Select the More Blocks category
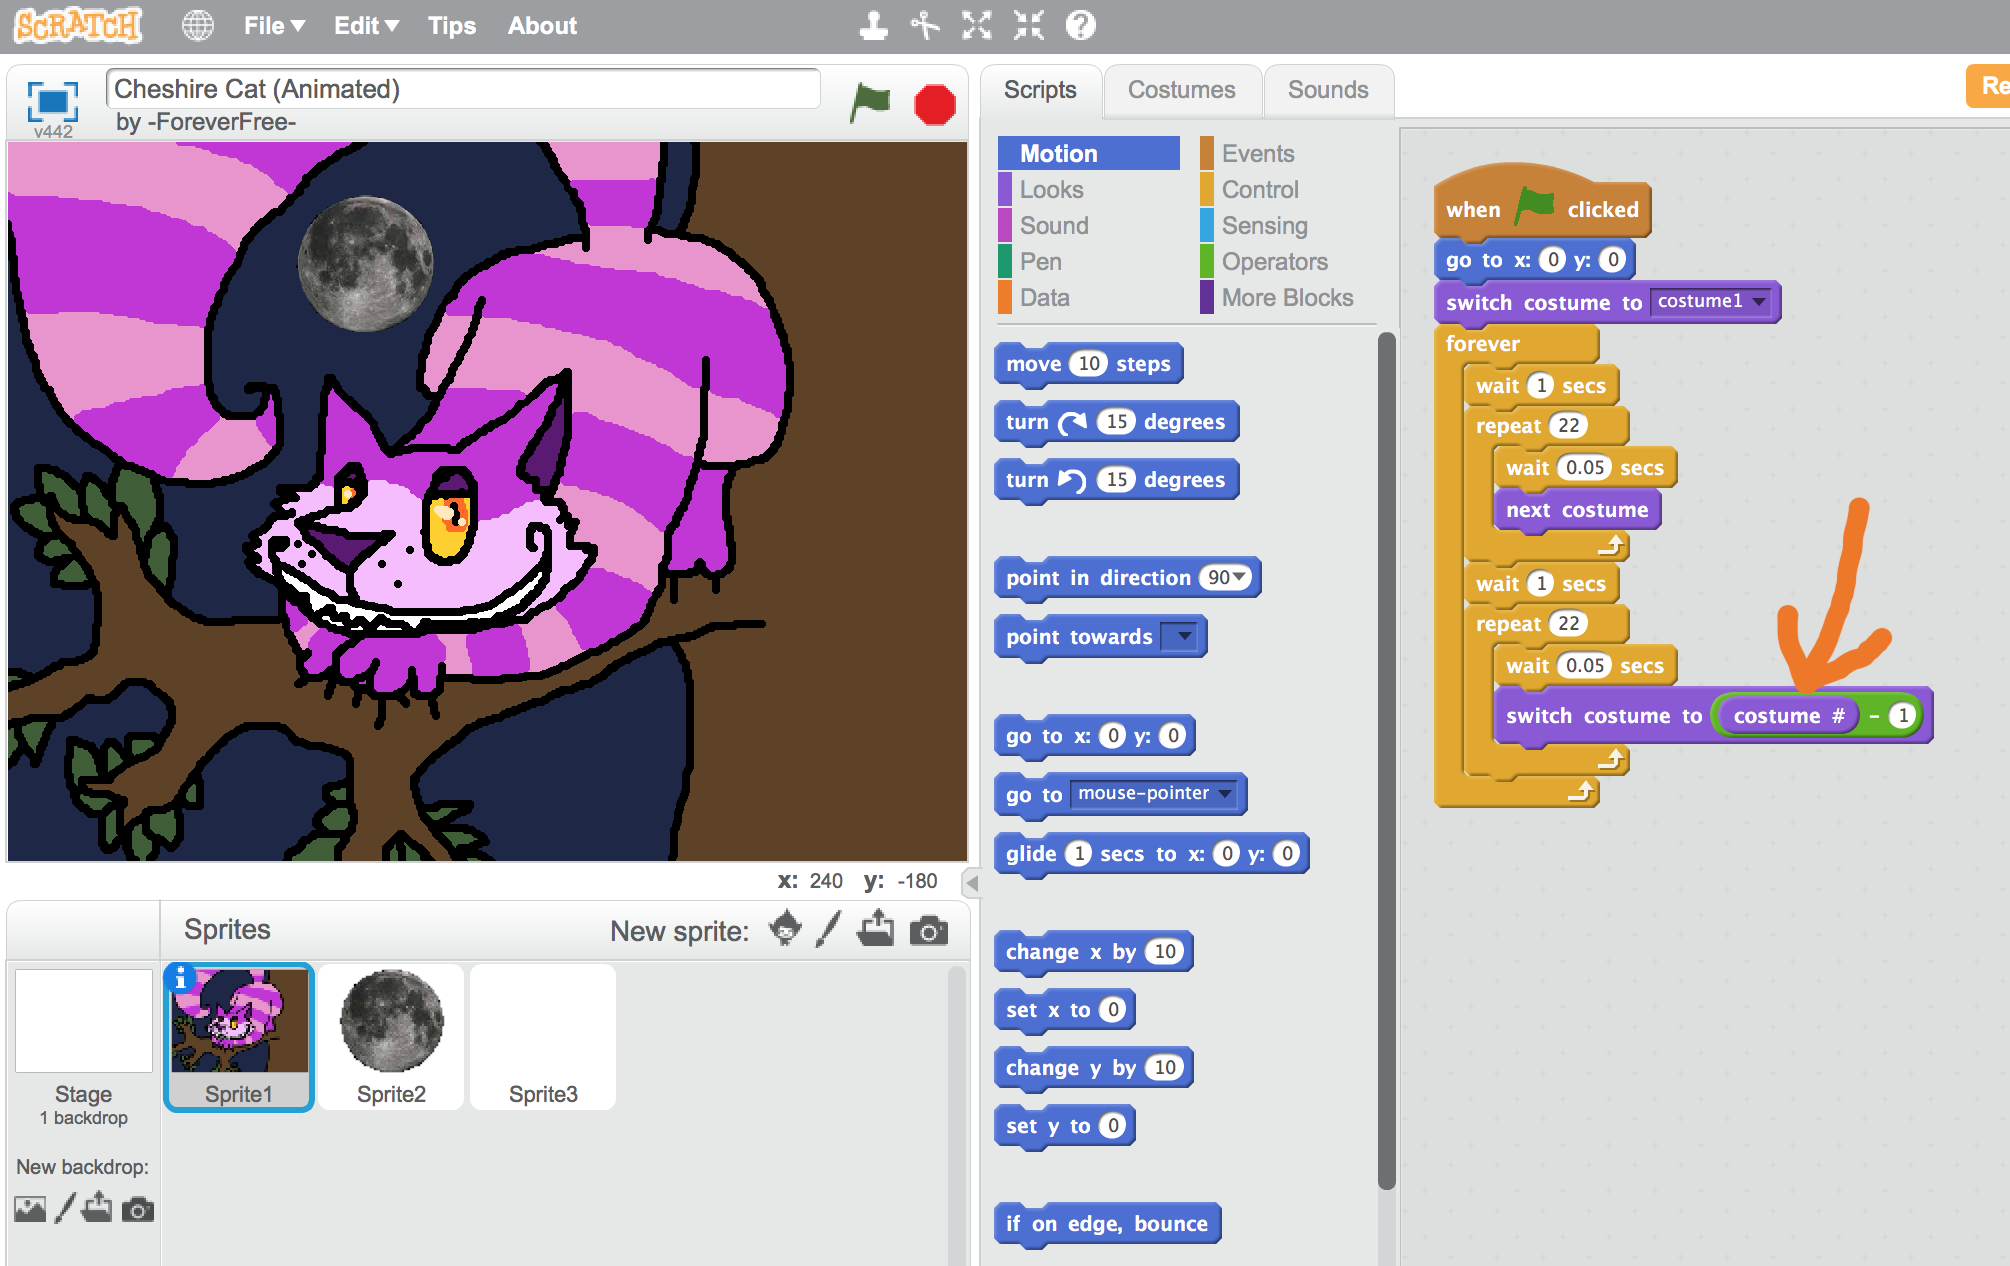Screen dimensions: 2010x1266 pos(1287,297)
